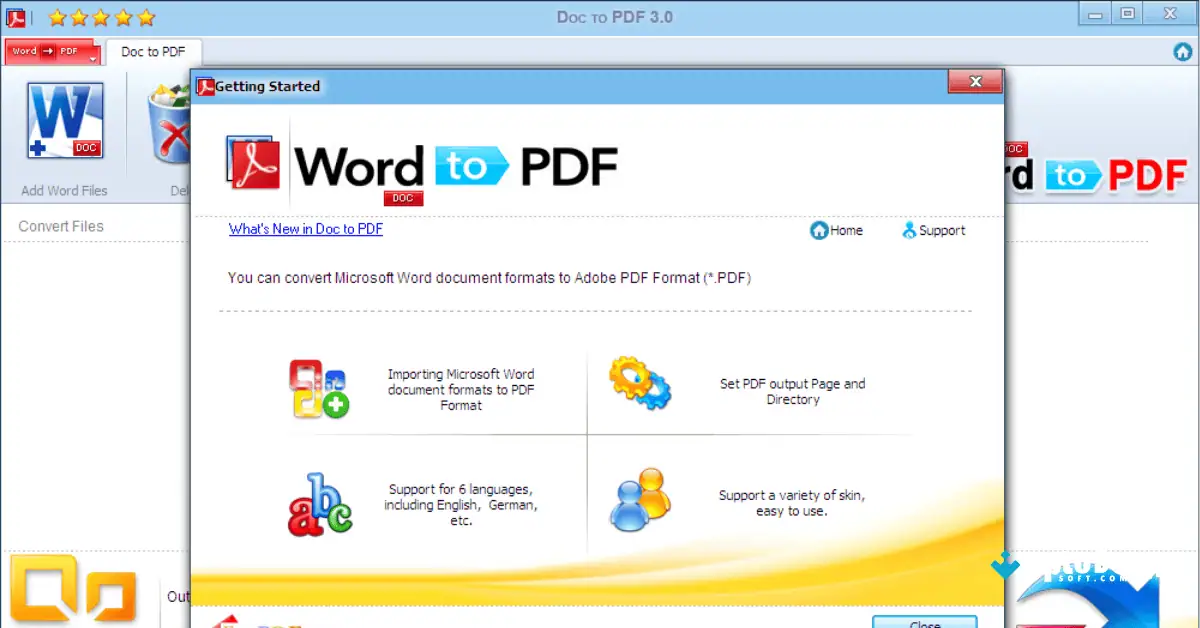
Task: Click the Add Word Files icon
Action: click(64, 120)
